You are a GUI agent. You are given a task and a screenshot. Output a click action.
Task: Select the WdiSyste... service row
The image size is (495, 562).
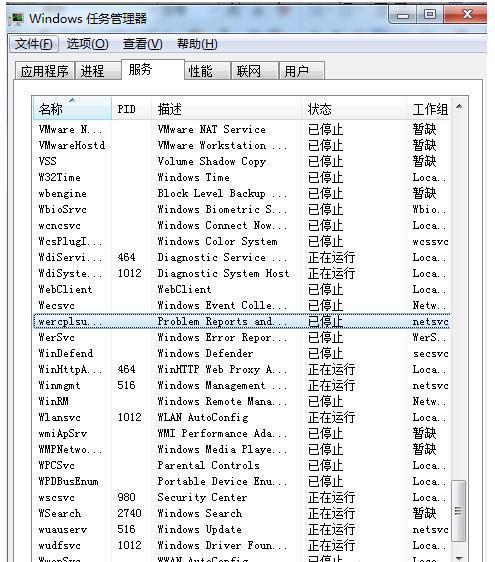[242, 273]
